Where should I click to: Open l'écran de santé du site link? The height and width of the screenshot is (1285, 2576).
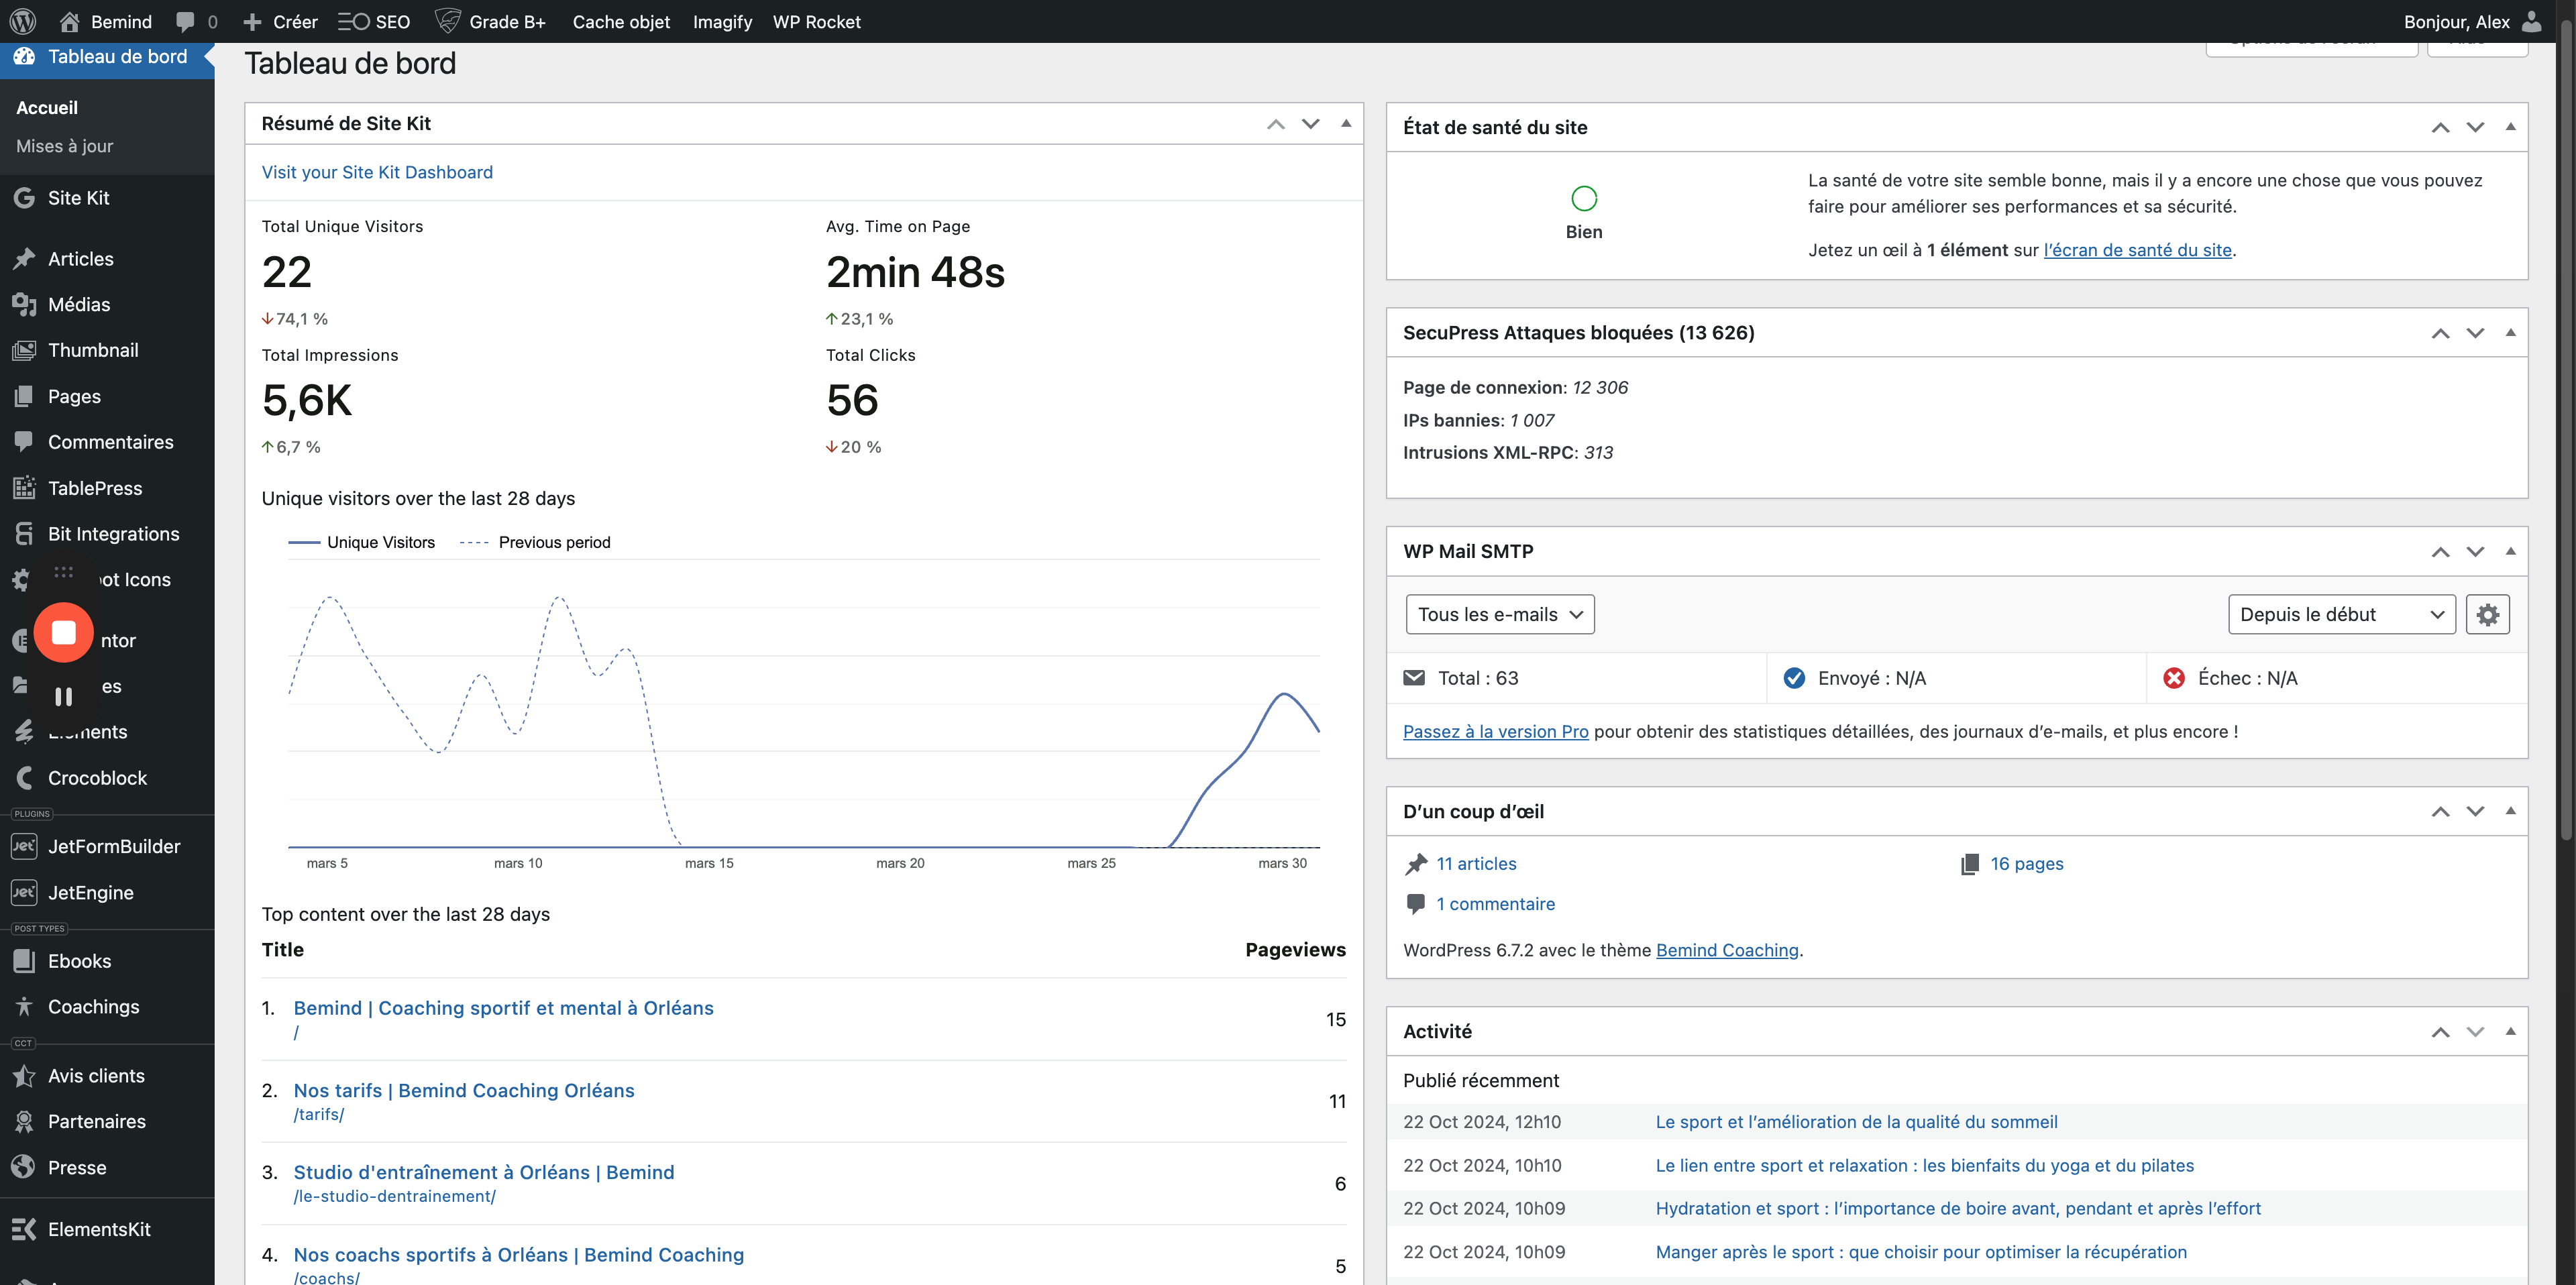click(2137, 250)
